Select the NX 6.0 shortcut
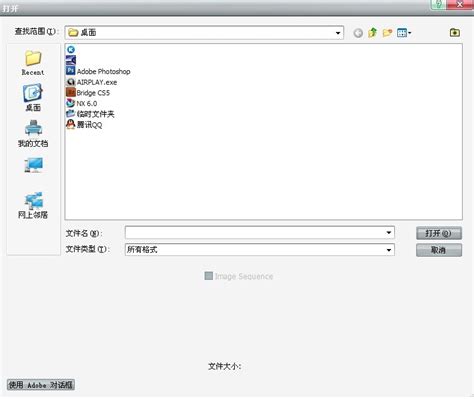This screenshot has width=474, height=399. pyautogui.click(x=82, y=103)
